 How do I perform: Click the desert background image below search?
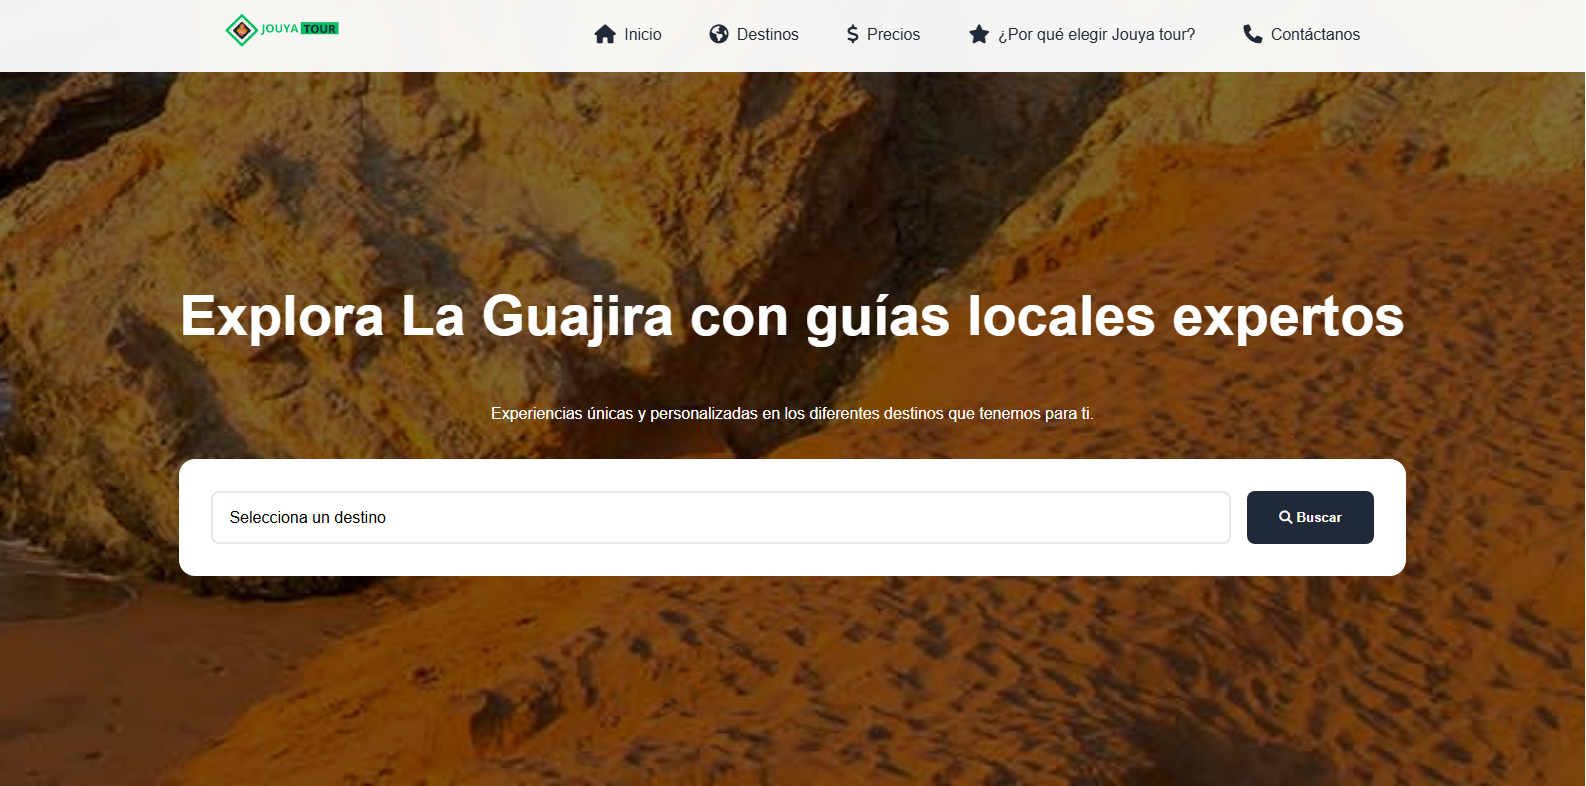(x=792, y=680)
